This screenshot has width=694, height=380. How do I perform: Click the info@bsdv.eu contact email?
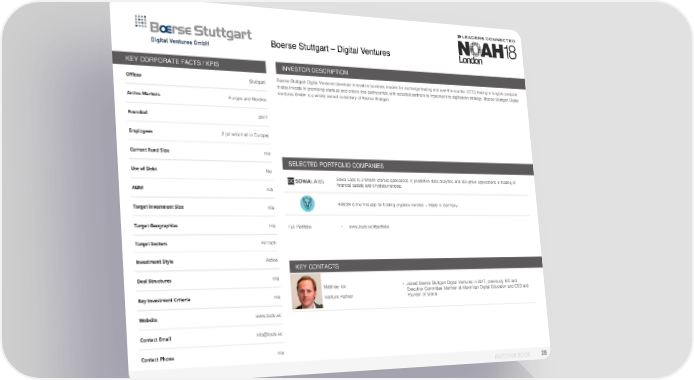tap(269, 334)
